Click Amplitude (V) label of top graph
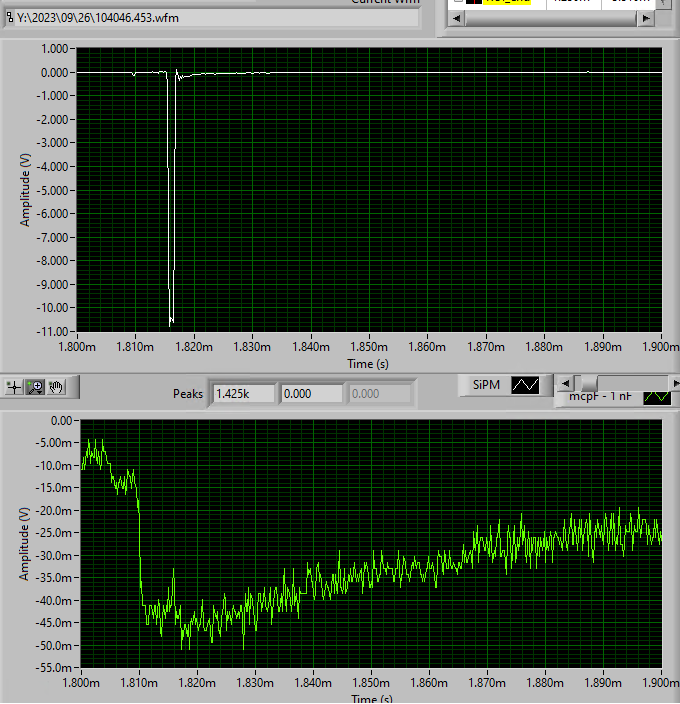Screen dimensions: 680x704 [25, 190]
